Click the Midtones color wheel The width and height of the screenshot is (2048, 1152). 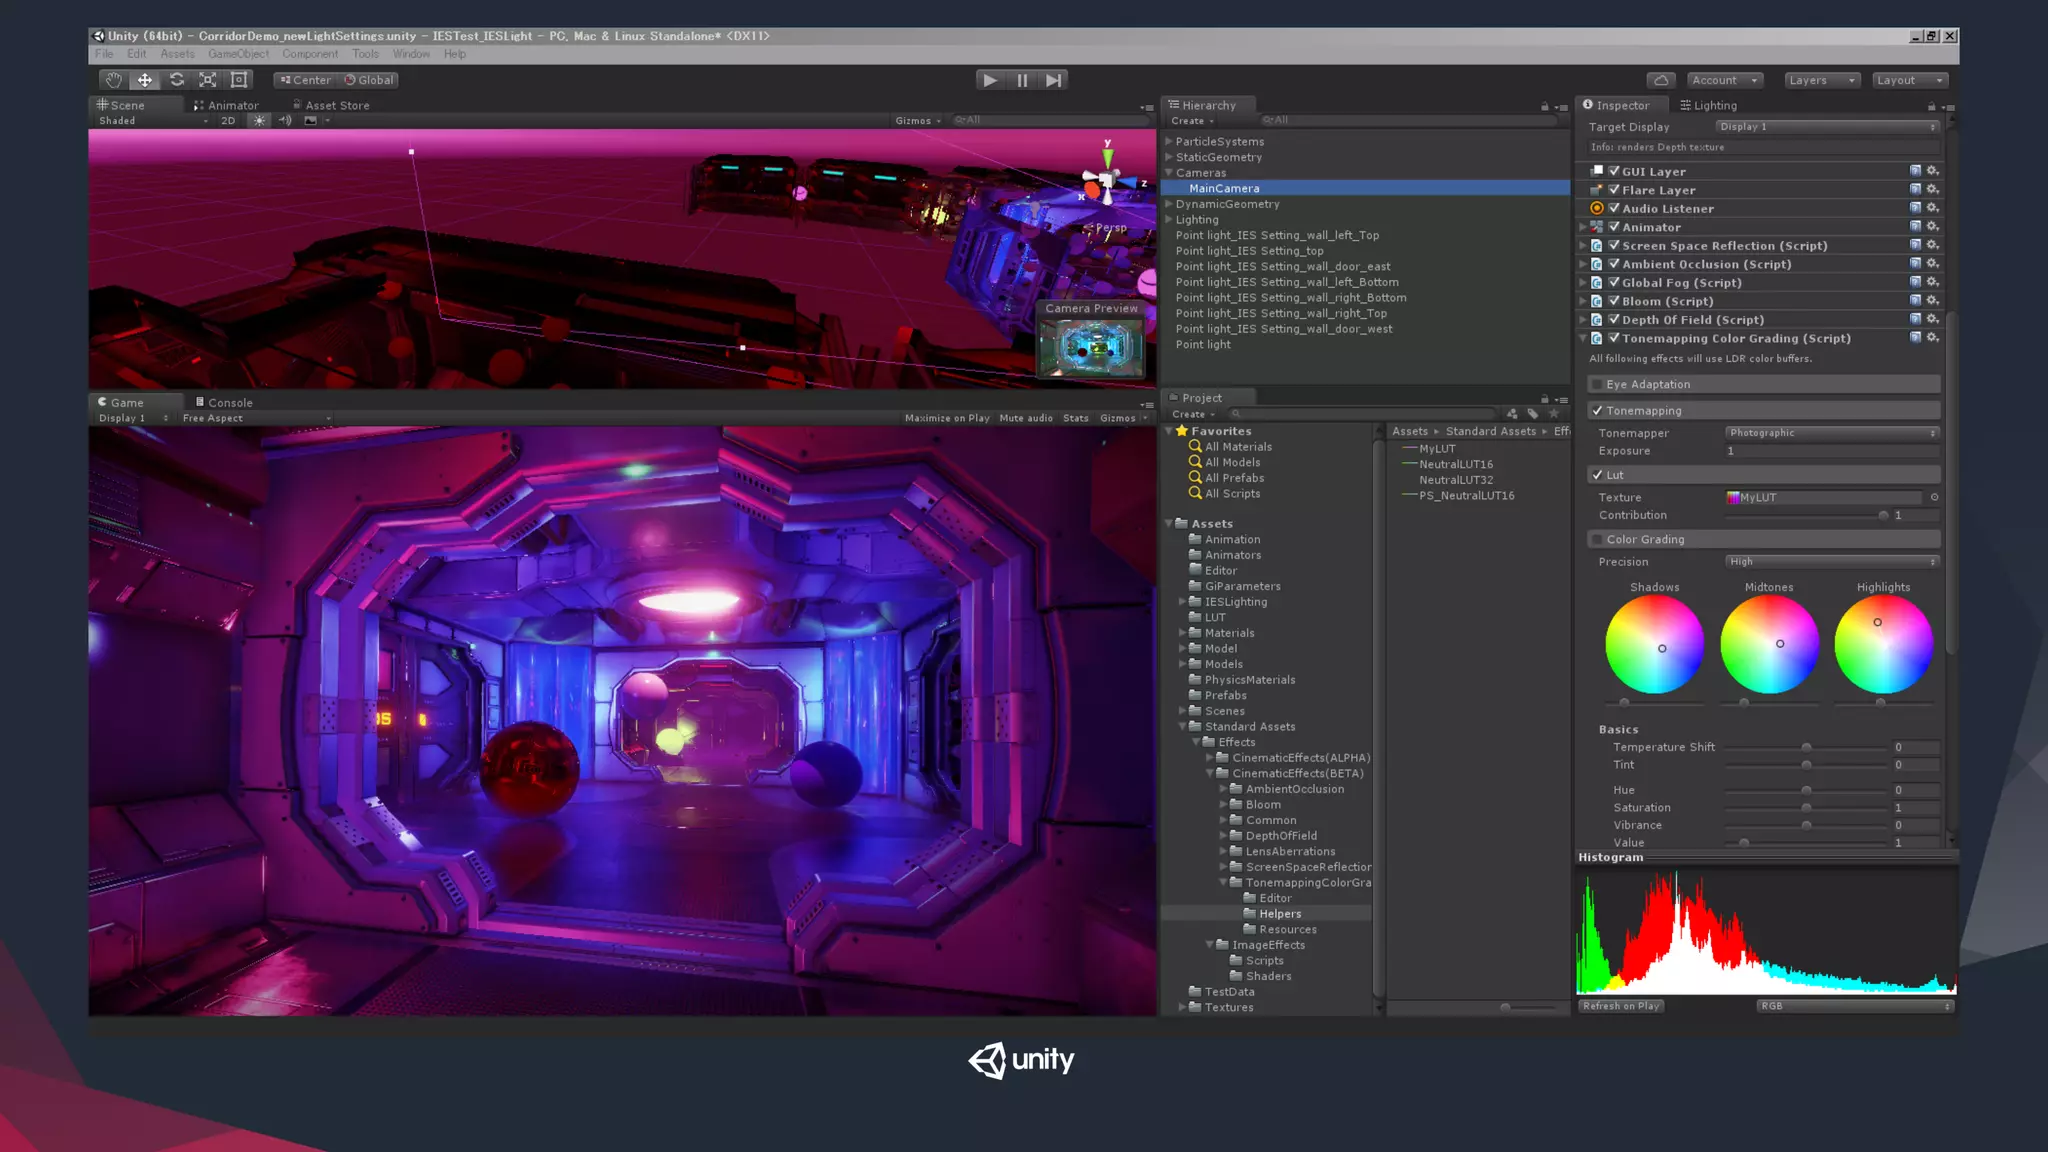tap(1769, 645)
